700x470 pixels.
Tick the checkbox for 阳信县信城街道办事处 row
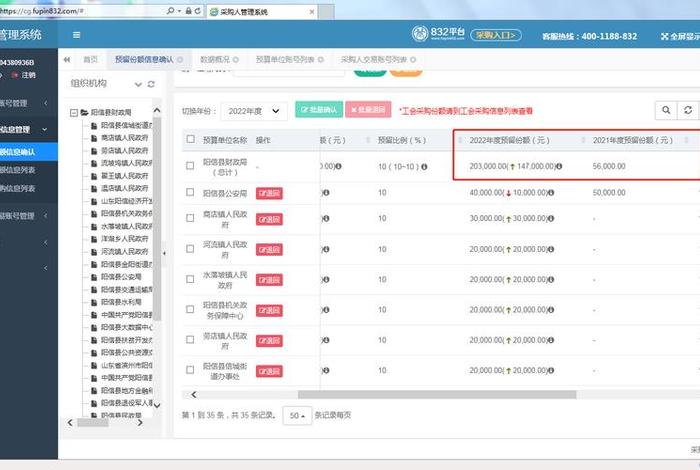[190, 370]
